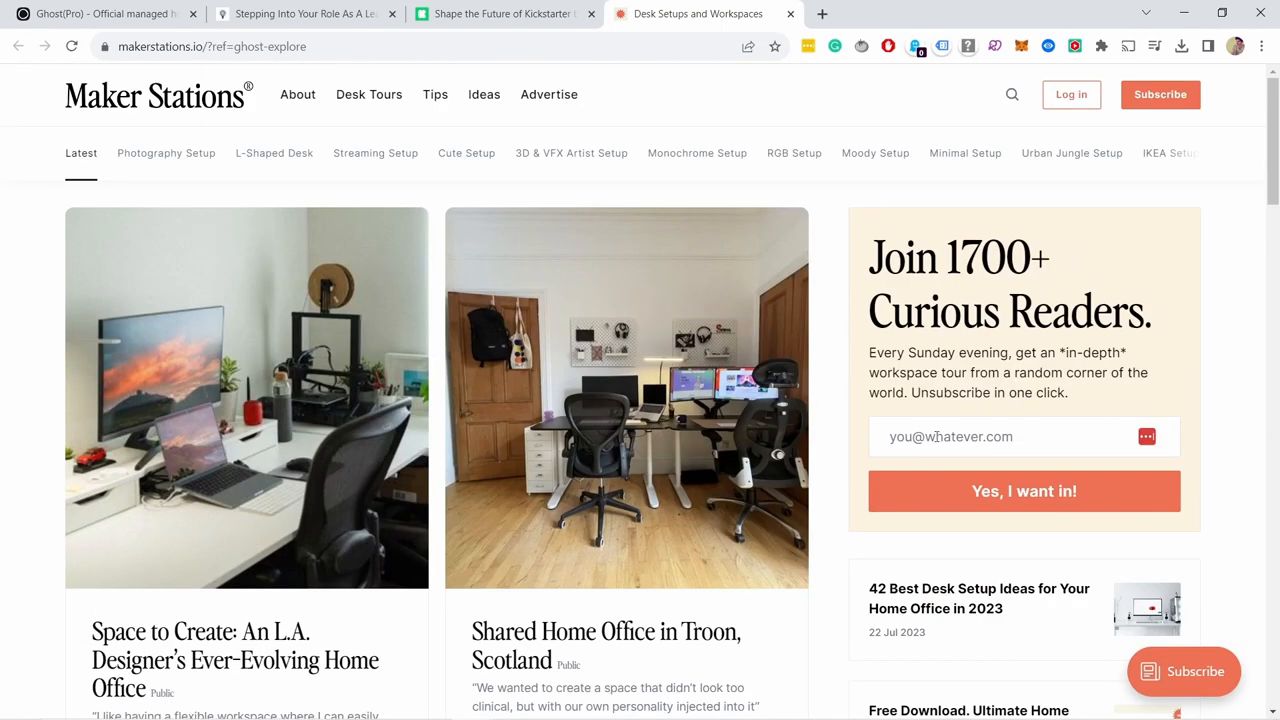
Task: Open the Grammarly extension icon
Action: coord(835,46)
